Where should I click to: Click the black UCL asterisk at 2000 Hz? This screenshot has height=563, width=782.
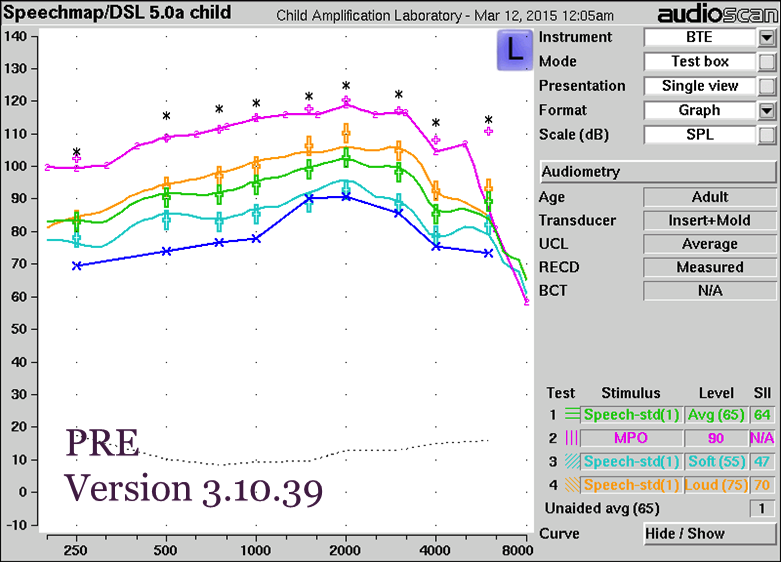pos(346,86)
